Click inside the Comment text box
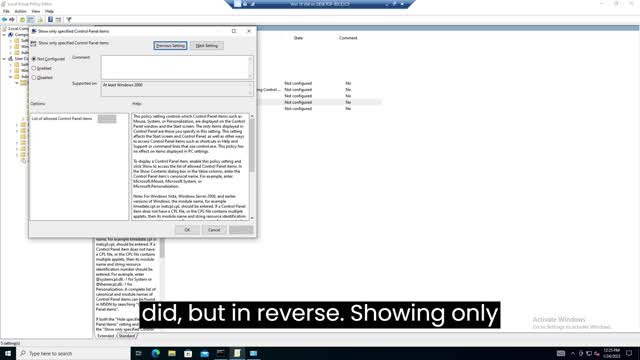This screenshot has width=640, height=360. point(177,67)
